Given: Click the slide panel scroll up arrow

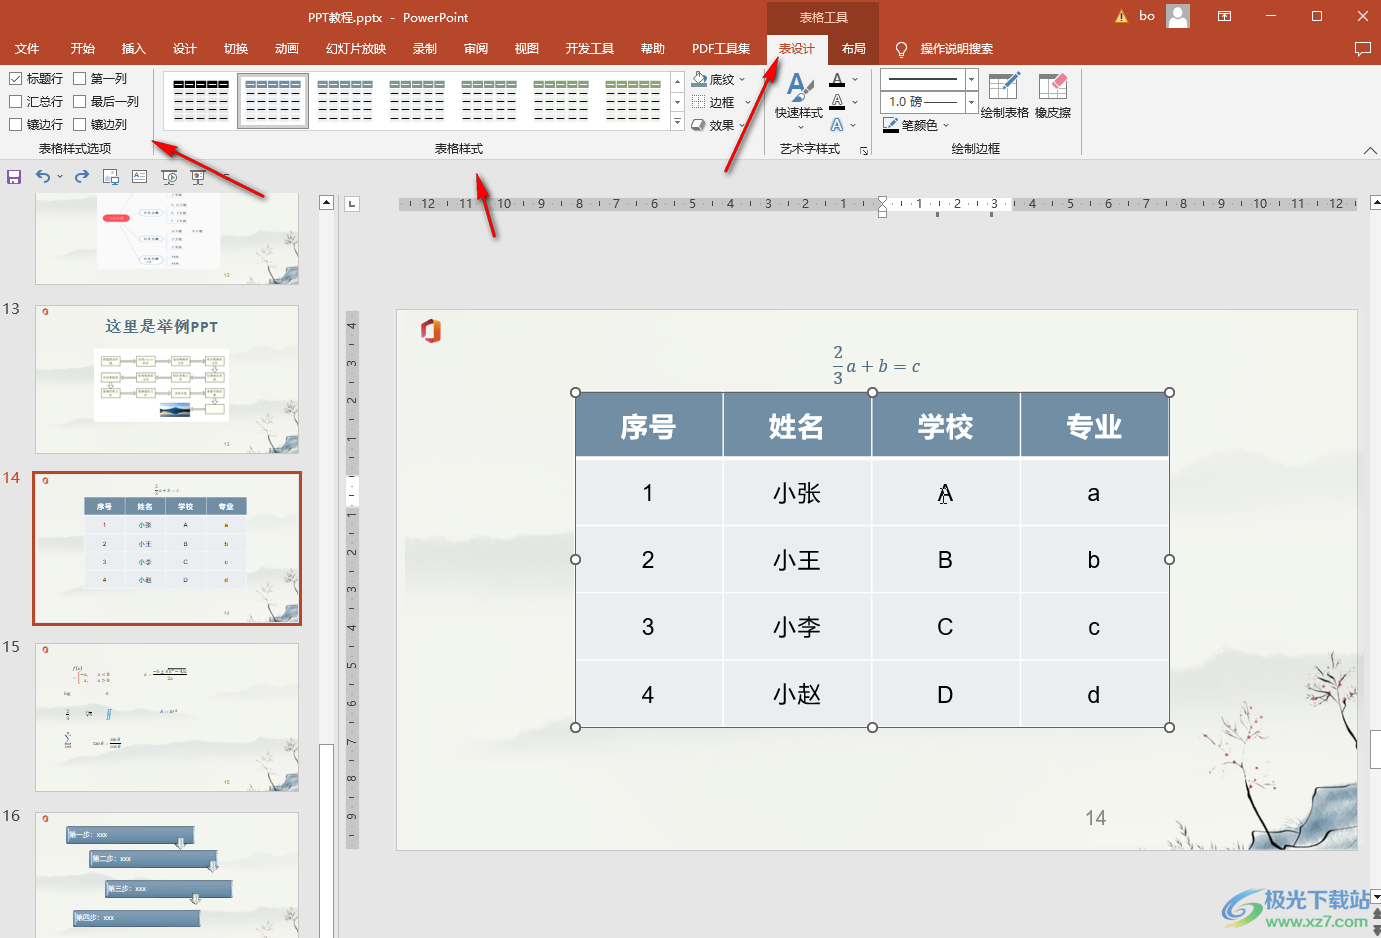Looking at the screenshot, I should 326,203.
